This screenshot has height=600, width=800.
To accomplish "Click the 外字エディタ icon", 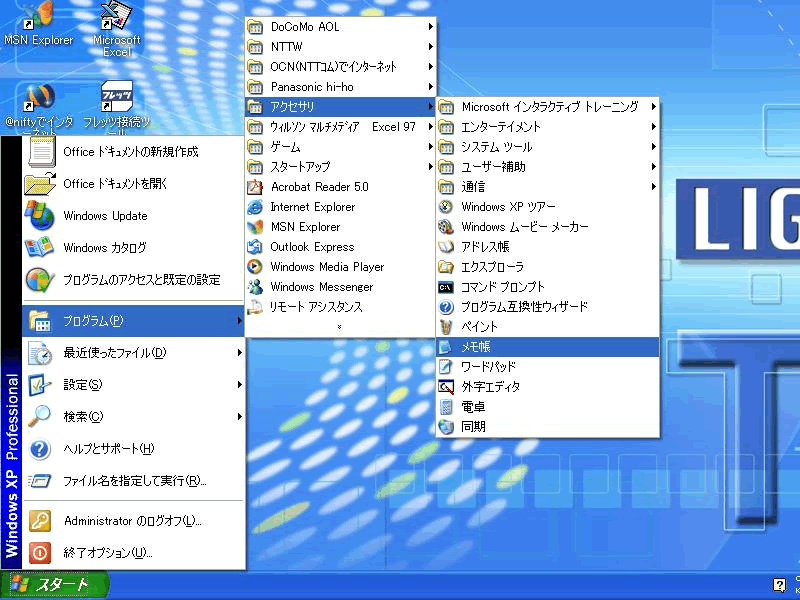I will tap(446, 387).
